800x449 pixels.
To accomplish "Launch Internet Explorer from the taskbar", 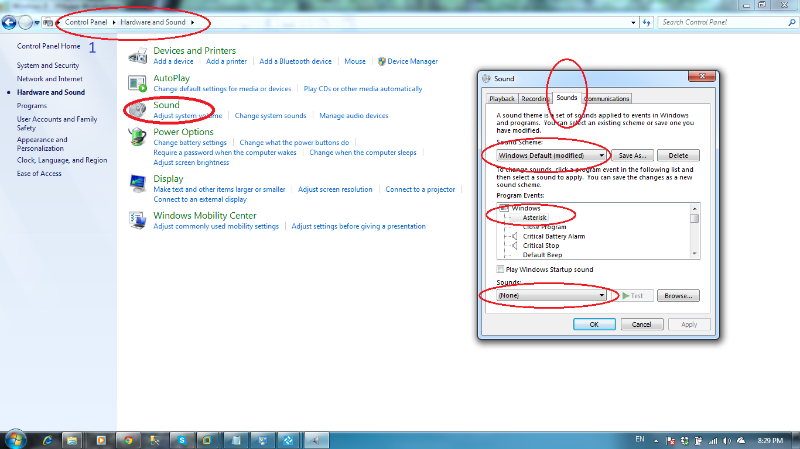I will pyautogui.click(x=47, y=440).
